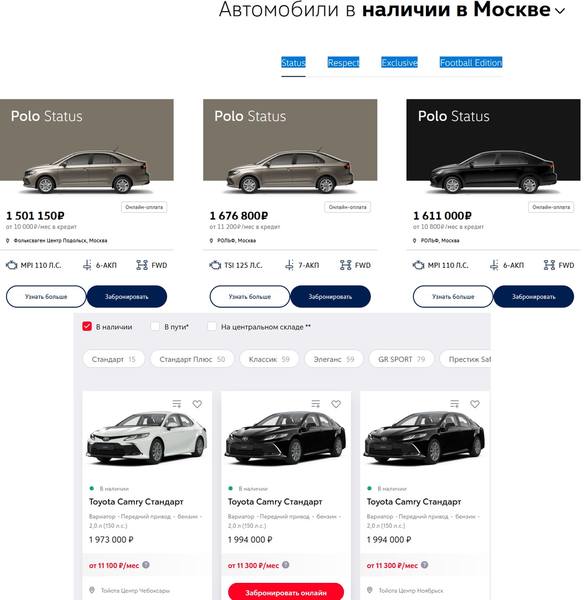Switch to the Football Edition tab

tap(471, 62)
